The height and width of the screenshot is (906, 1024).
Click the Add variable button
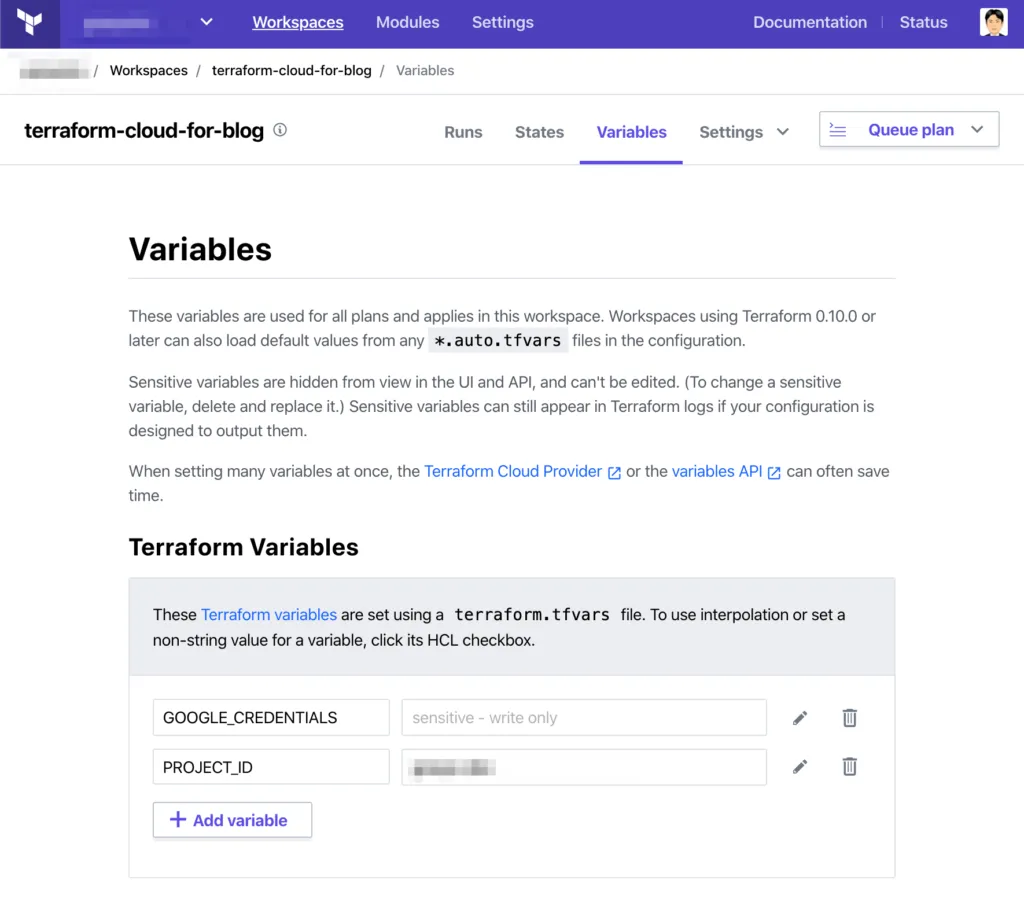[x=232, y=820]
